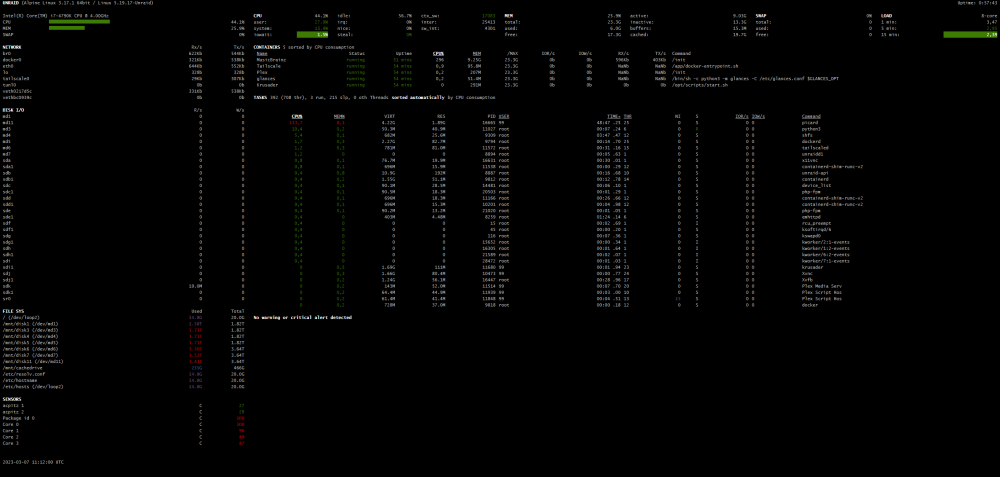Image resolution: width=1000 pixels, height=477 pixels.
Task: Click the SENSORS section header
Action: pyautogui.click(x=12, y=399)
